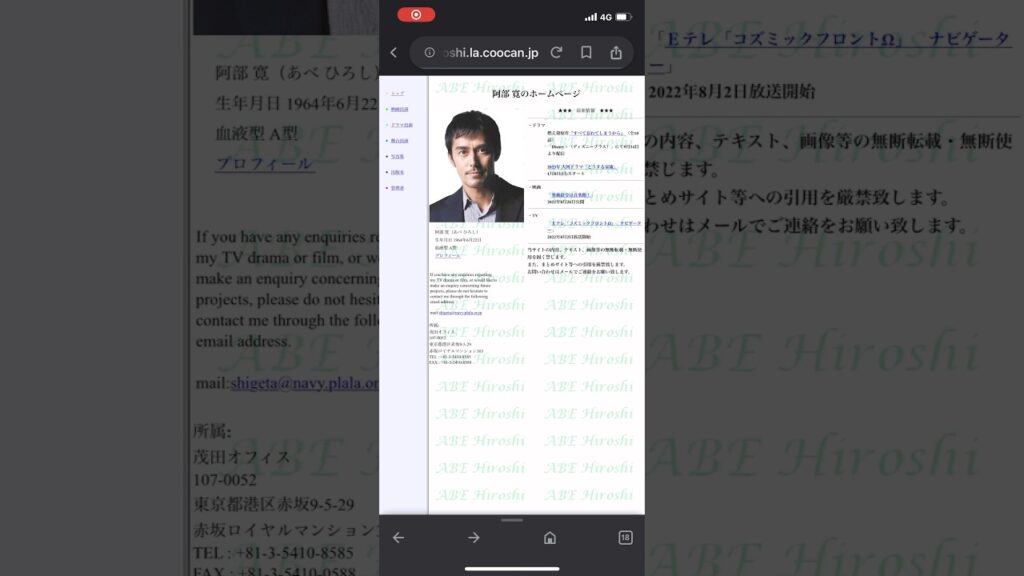Open the ドラマ出演 sidebar menu link
This screenshot has width=1024, height=576.
tap(400, 125)
